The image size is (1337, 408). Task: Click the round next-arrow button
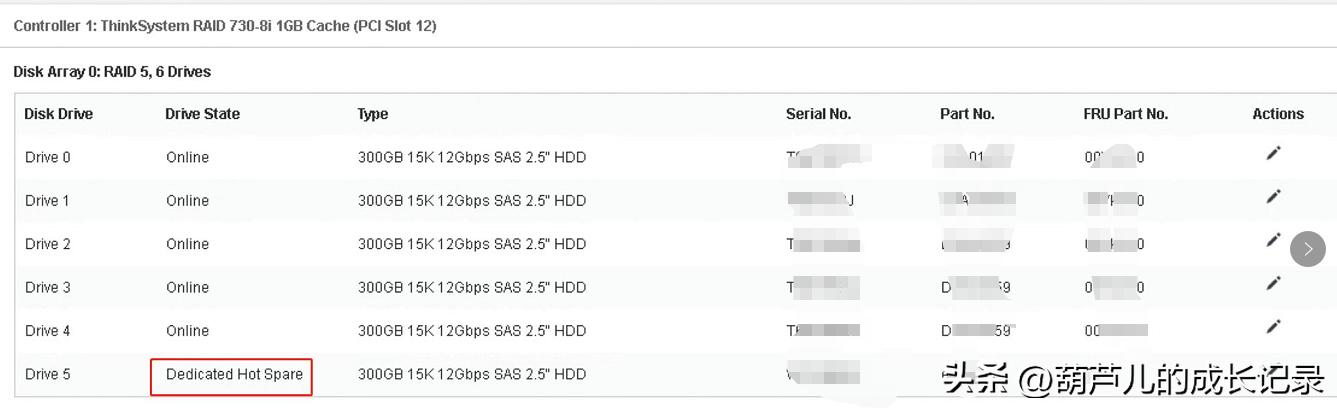(x=1308, y=249)
